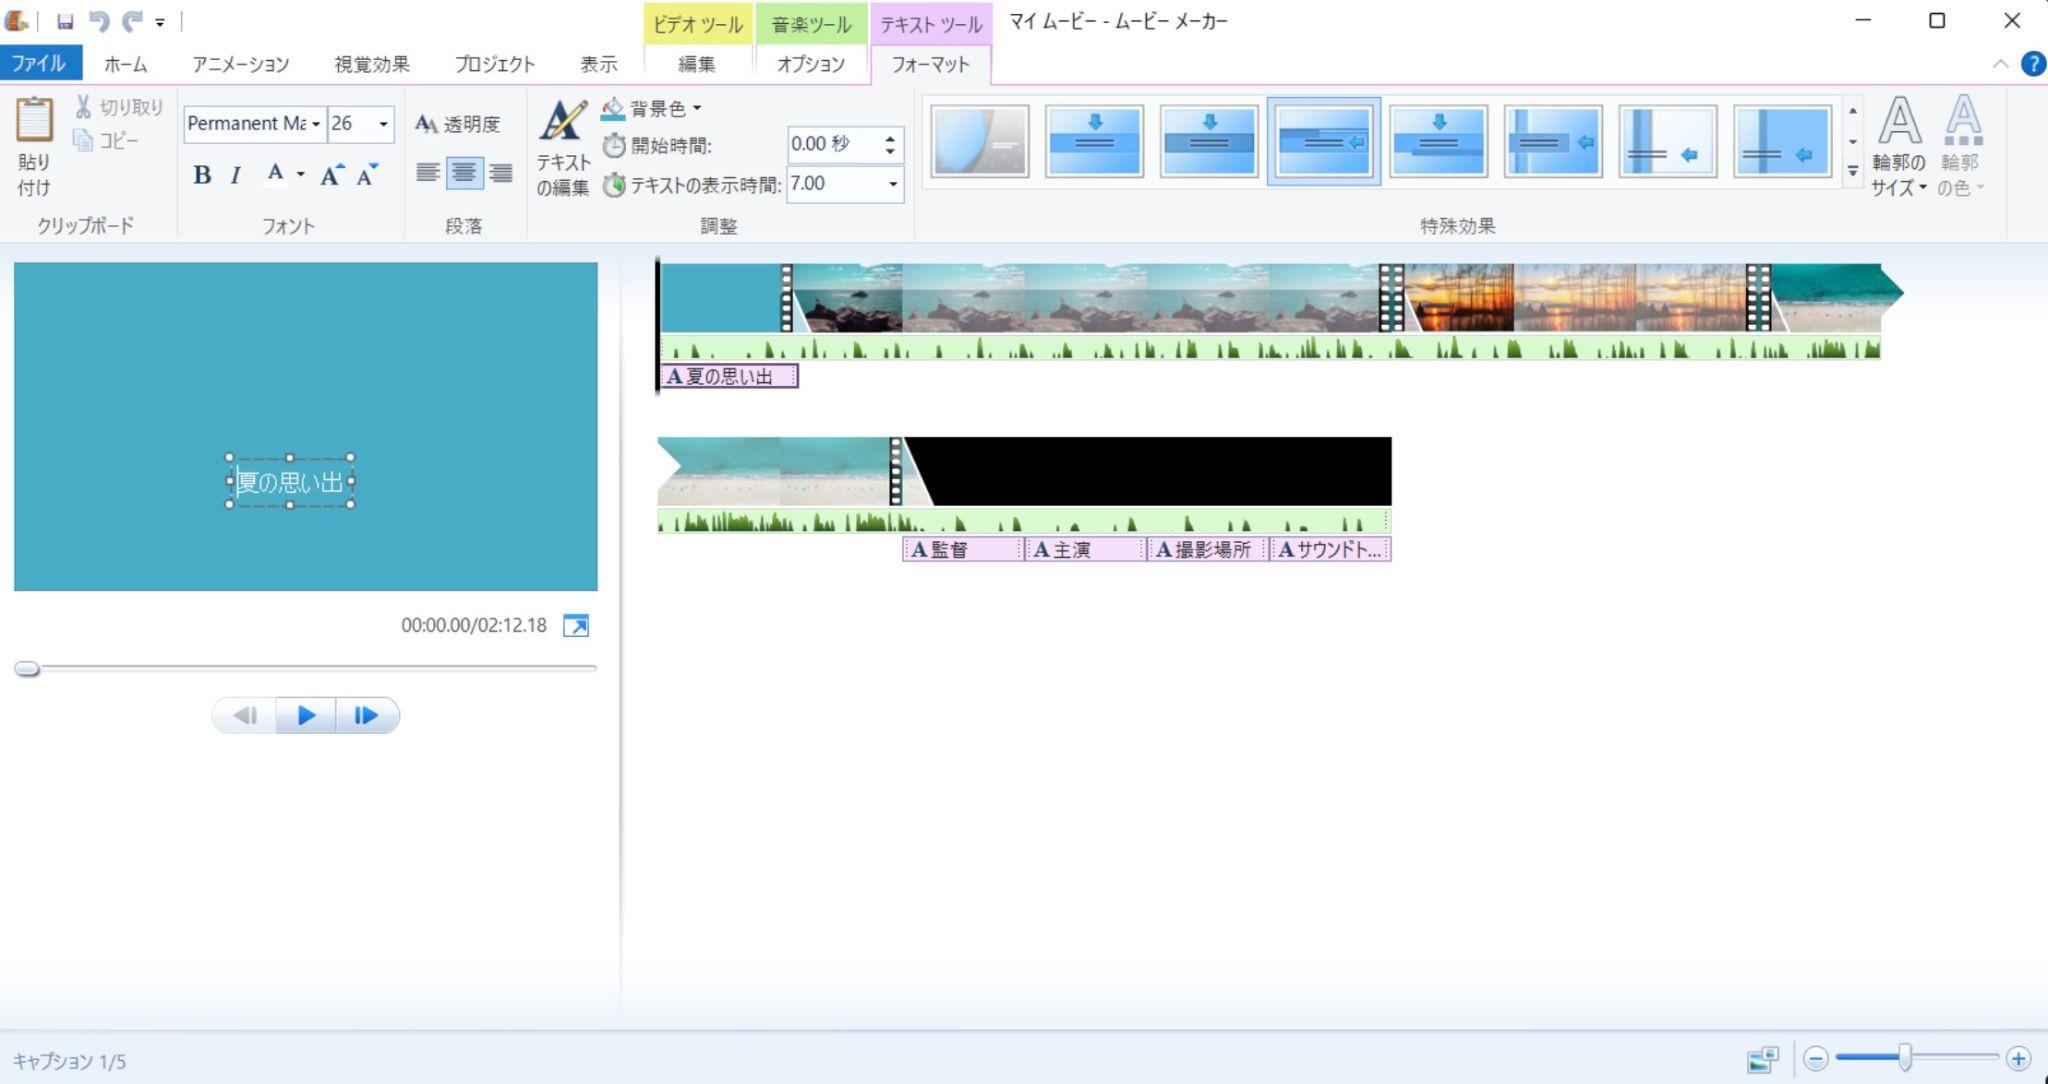Open the 背景色 background color dropdown
Viewport: 2048px width, 1084px height.
tap(652, 108)
